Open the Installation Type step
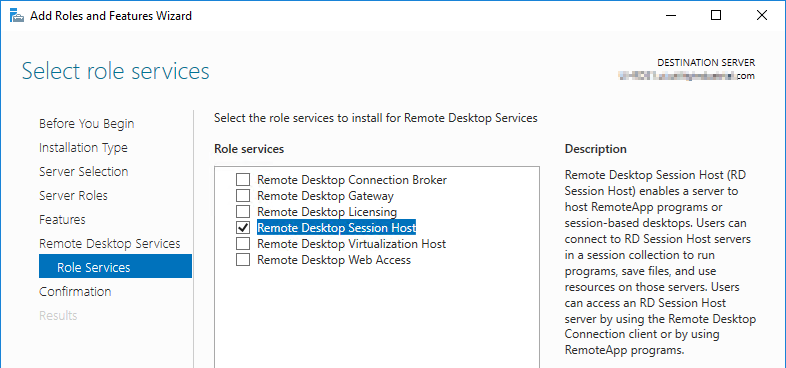The image size is (786, 368). pos(83,148)
